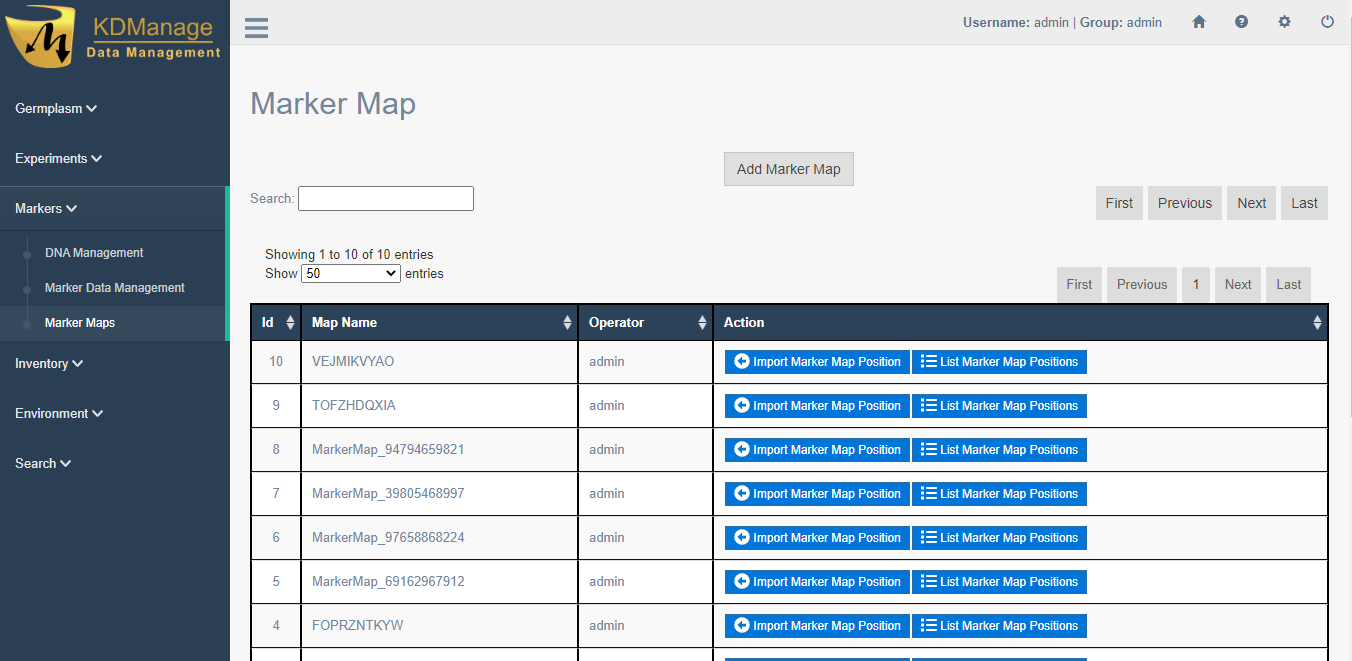
Task: Click the power logout icon
Action: click(1327, 22)
